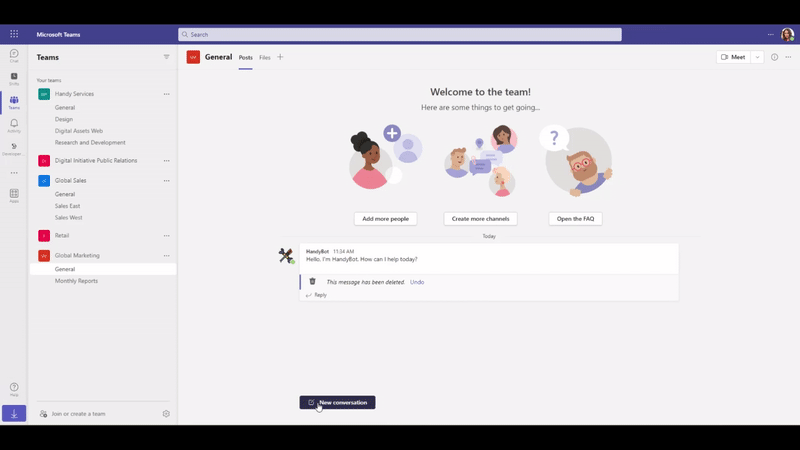Open the user profile avatar
The width and height of the screenshot is (800, 450).
(x=787, y=34)
